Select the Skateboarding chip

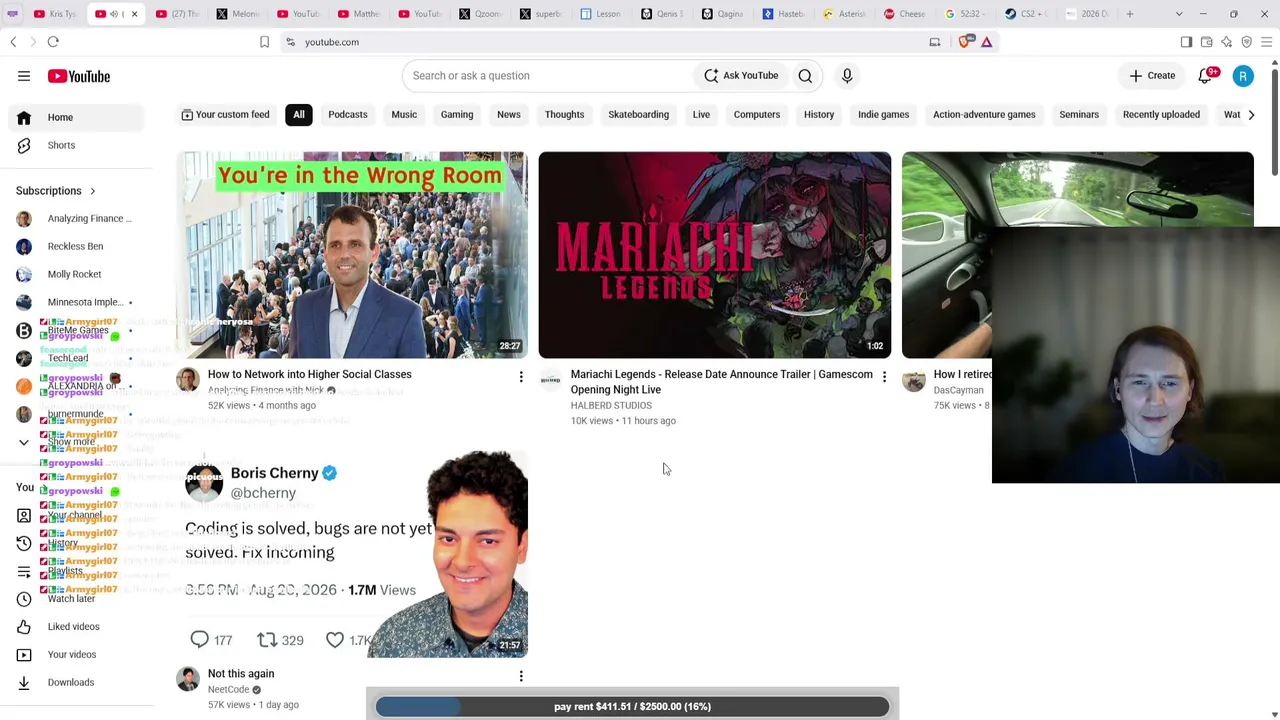point(639,115)
